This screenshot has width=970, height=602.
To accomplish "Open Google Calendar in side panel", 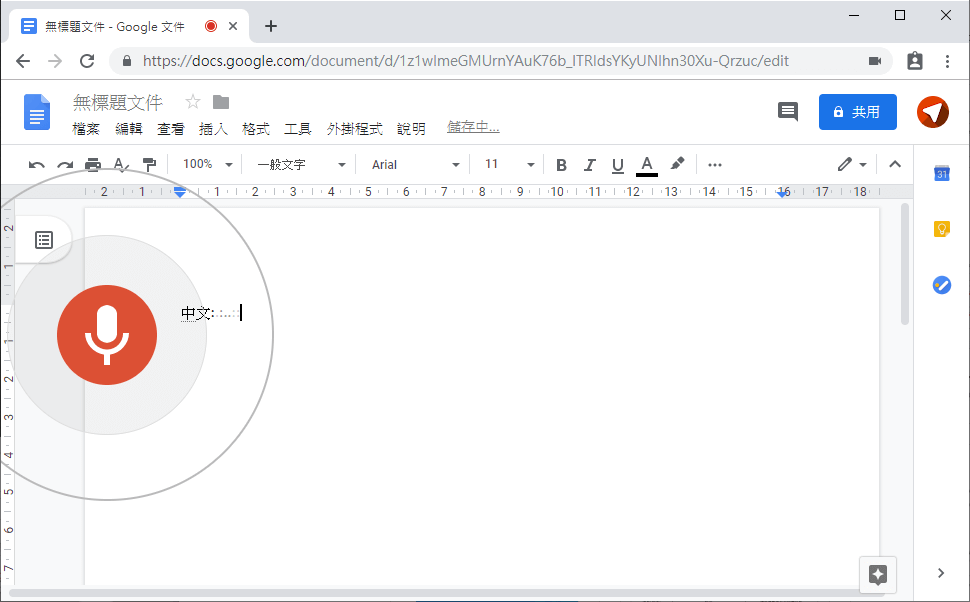I will click(x=942, y=174).
